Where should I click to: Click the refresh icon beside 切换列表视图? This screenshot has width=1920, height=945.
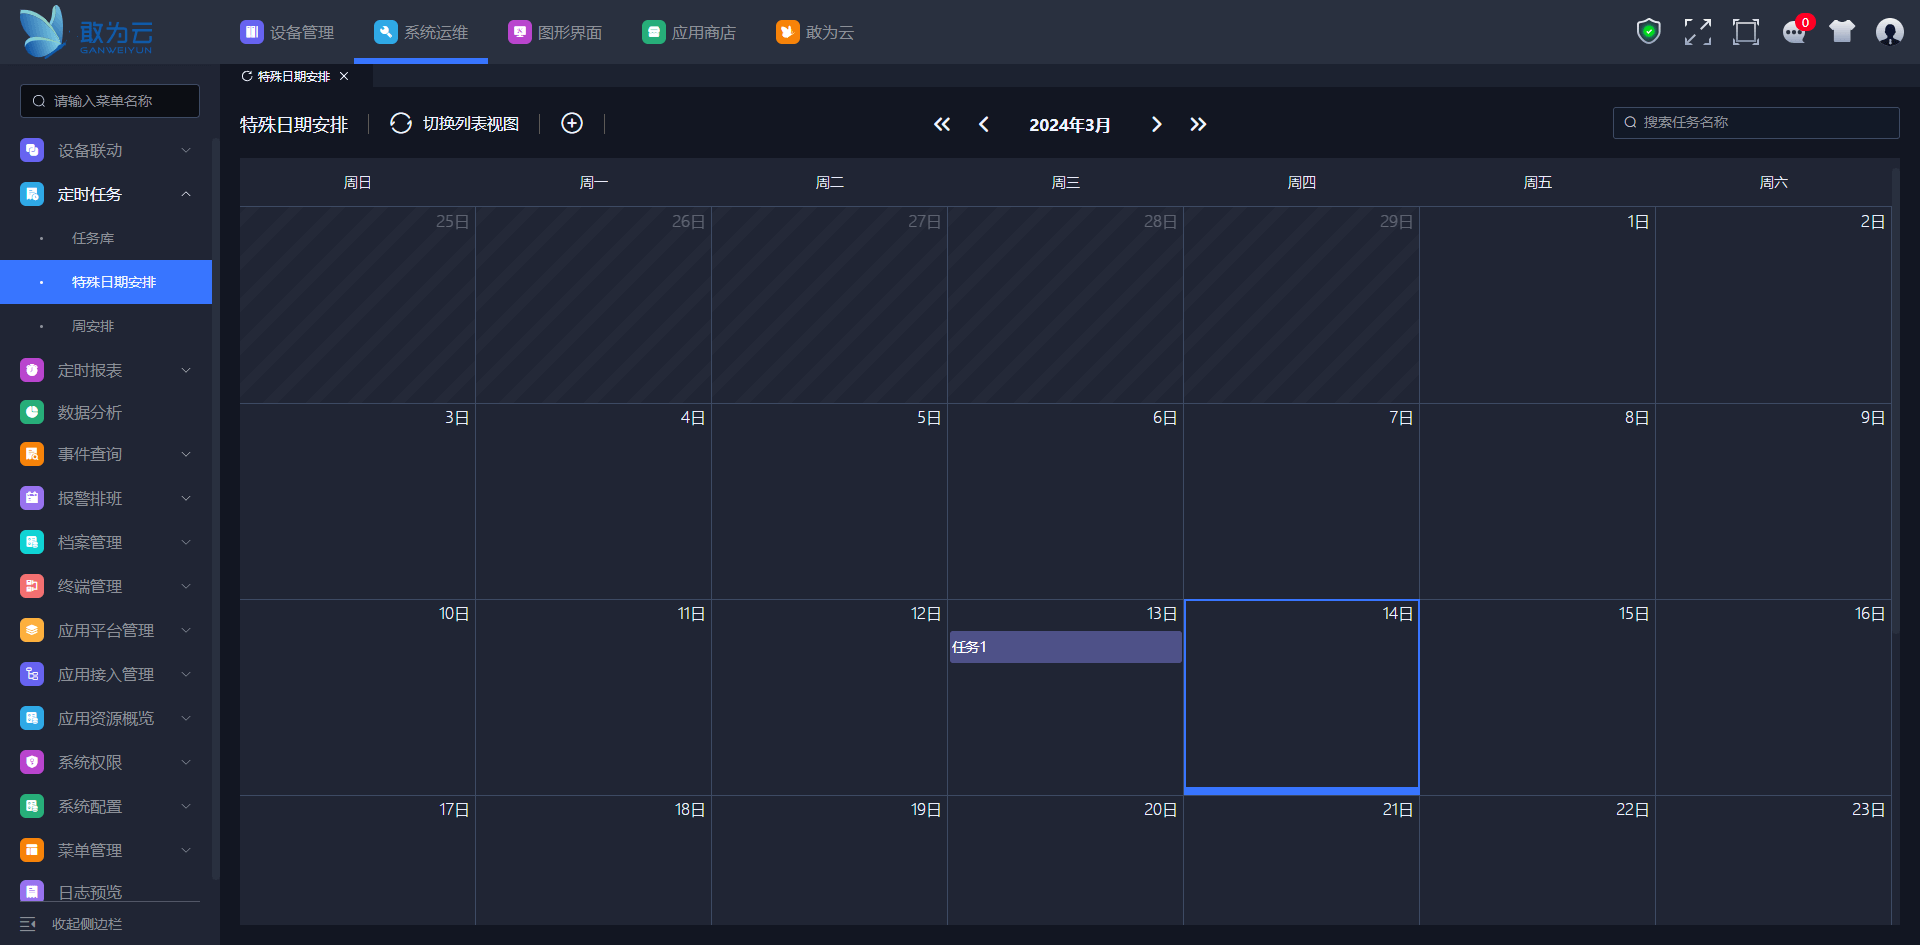click(x=401, y=123)
